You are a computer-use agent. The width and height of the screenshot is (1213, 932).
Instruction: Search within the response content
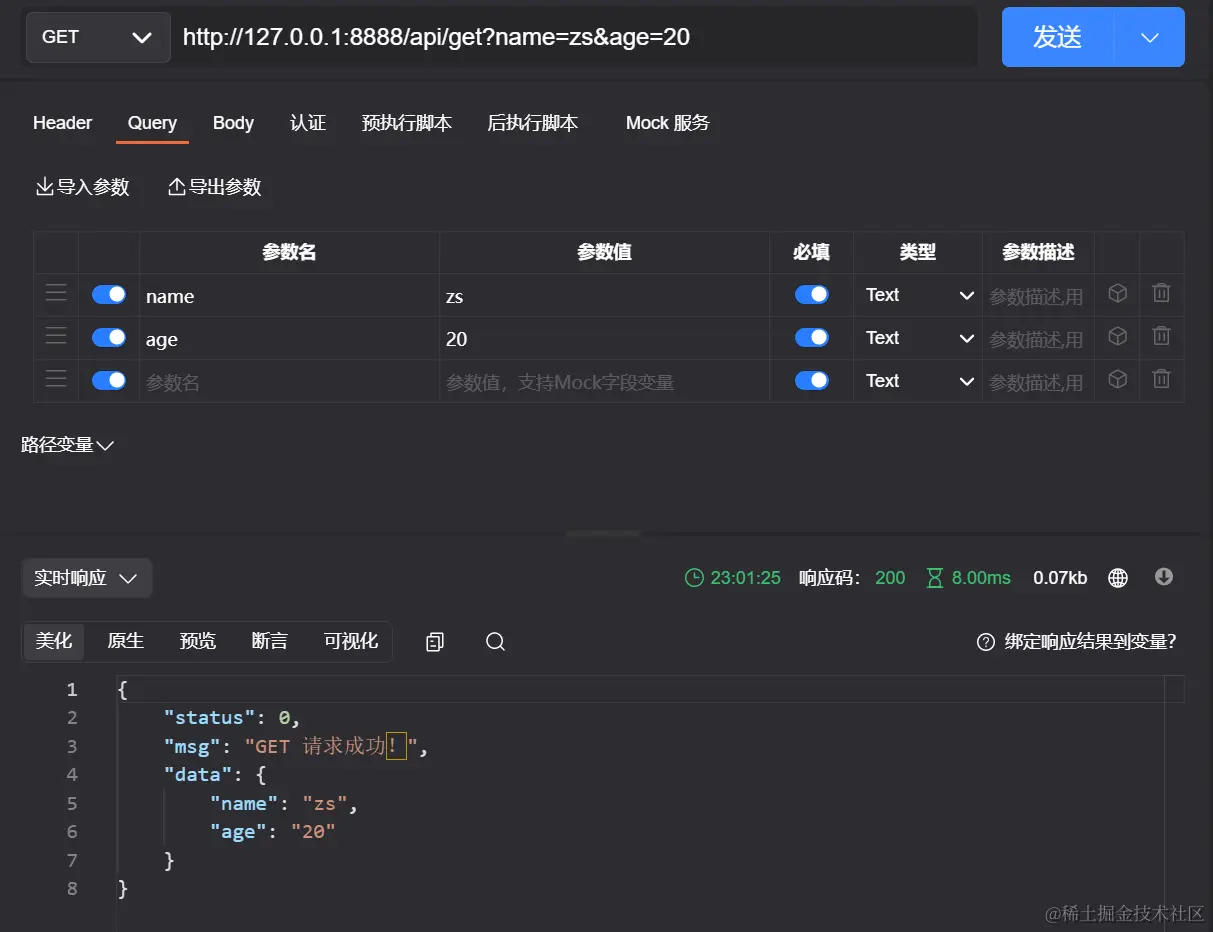(x=495, y=641)
